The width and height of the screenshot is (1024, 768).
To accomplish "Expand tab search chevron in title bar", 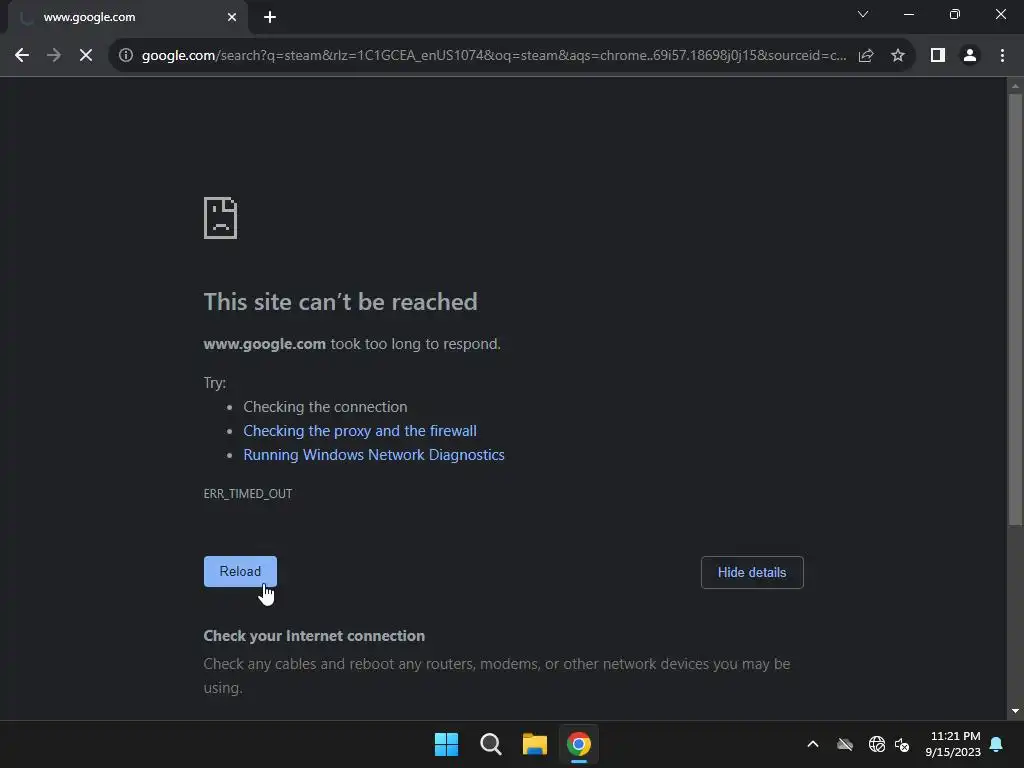I will (863, 14).
